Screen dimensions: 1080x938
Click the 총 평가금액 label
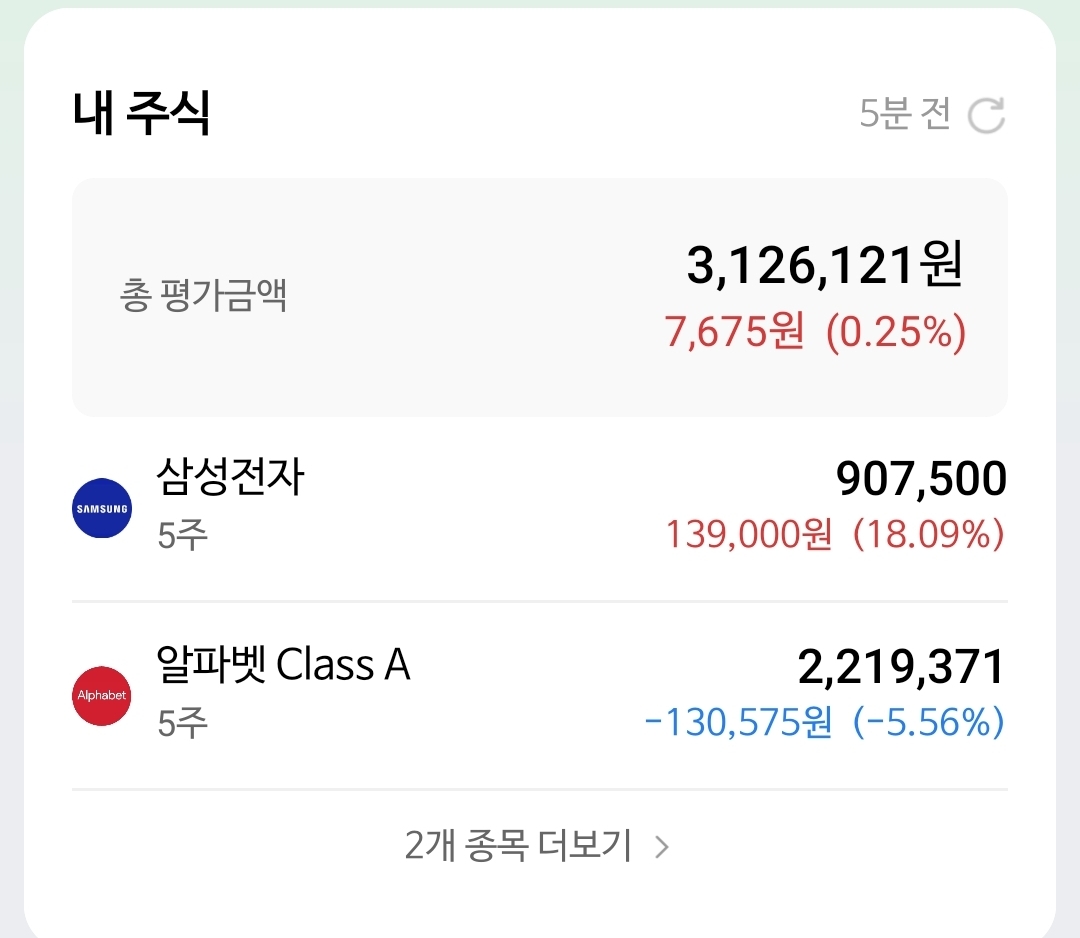click(x=204, y=297)
